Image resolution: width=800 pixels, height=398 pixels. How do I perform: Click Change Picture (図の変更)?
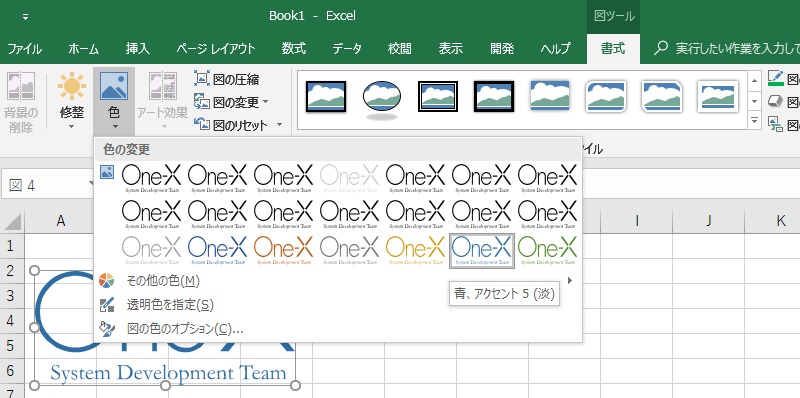(x=231, y=102)
